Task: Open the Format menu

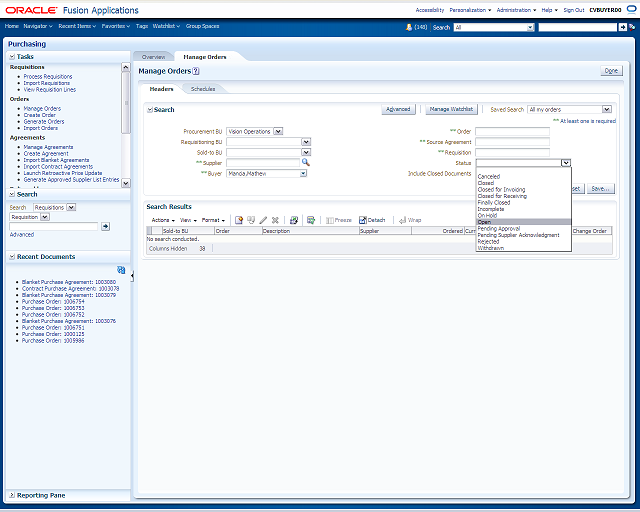Action: pyautogui.click(x=213, y=220)
